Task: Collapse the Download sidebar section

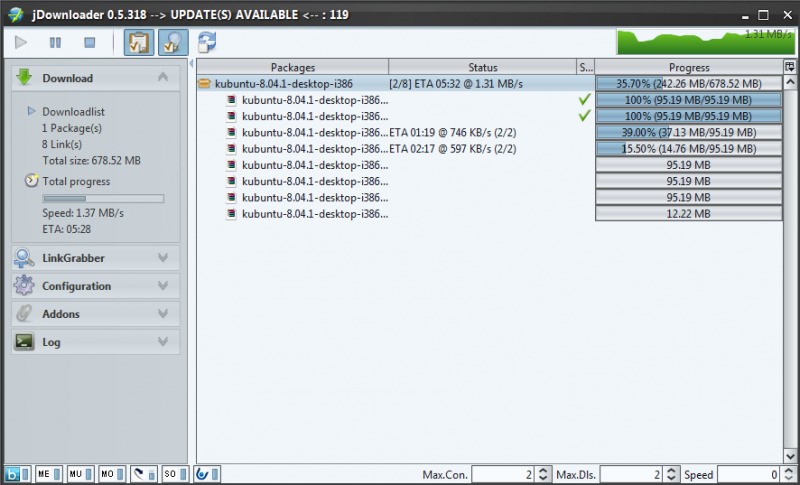Action: pyautogui.click(x=163, y=78)
